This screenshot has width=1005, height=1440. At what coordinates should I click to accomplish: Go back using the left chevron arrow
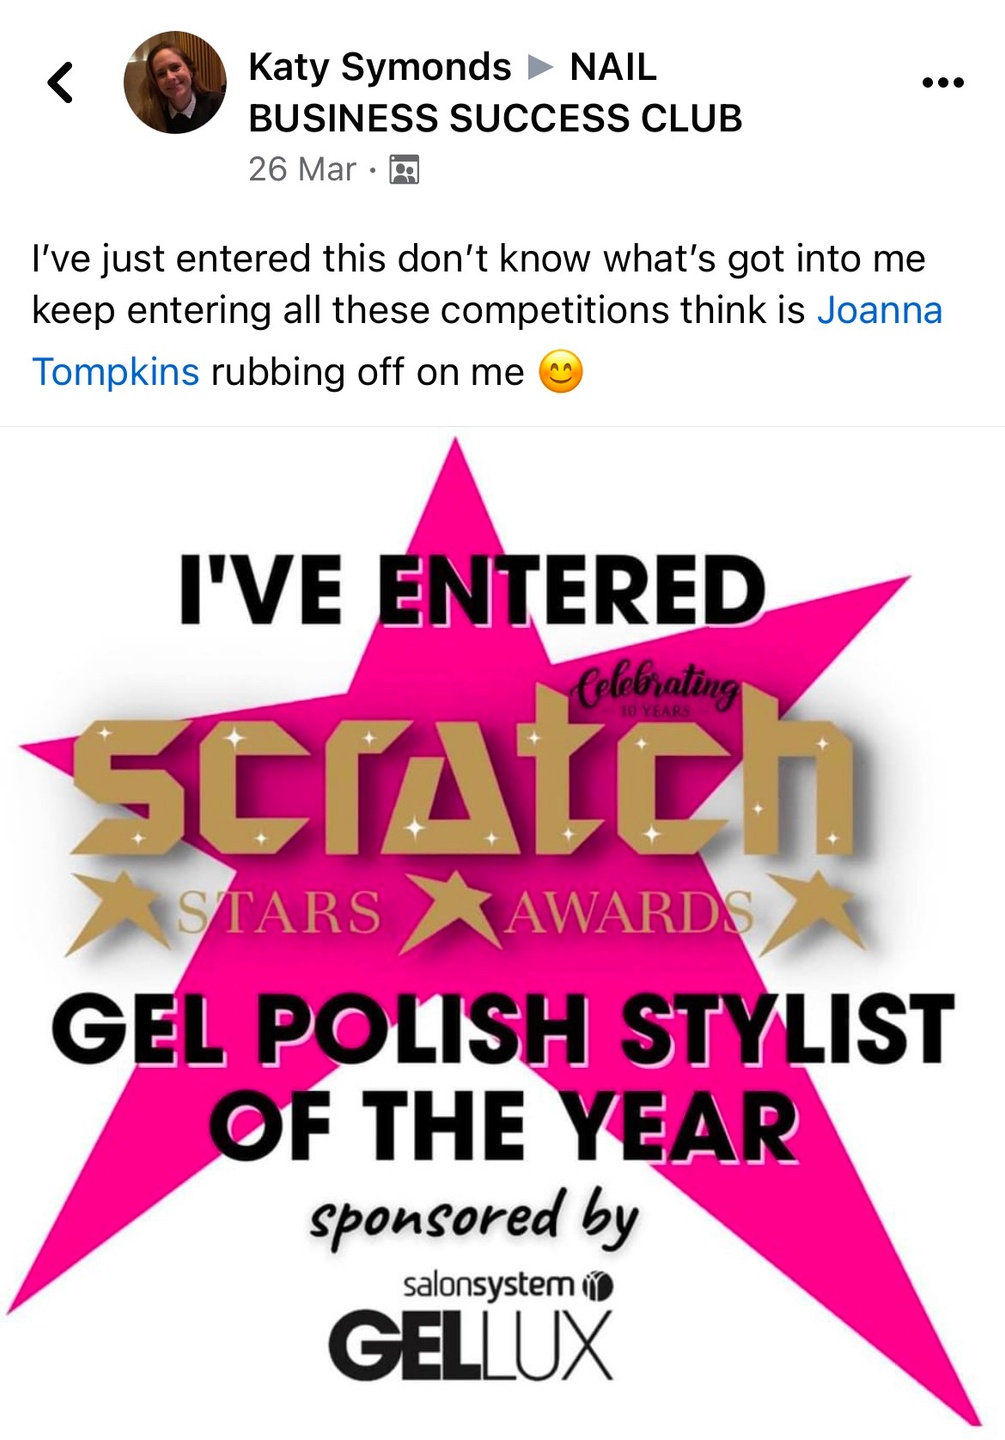coord(61,82)
